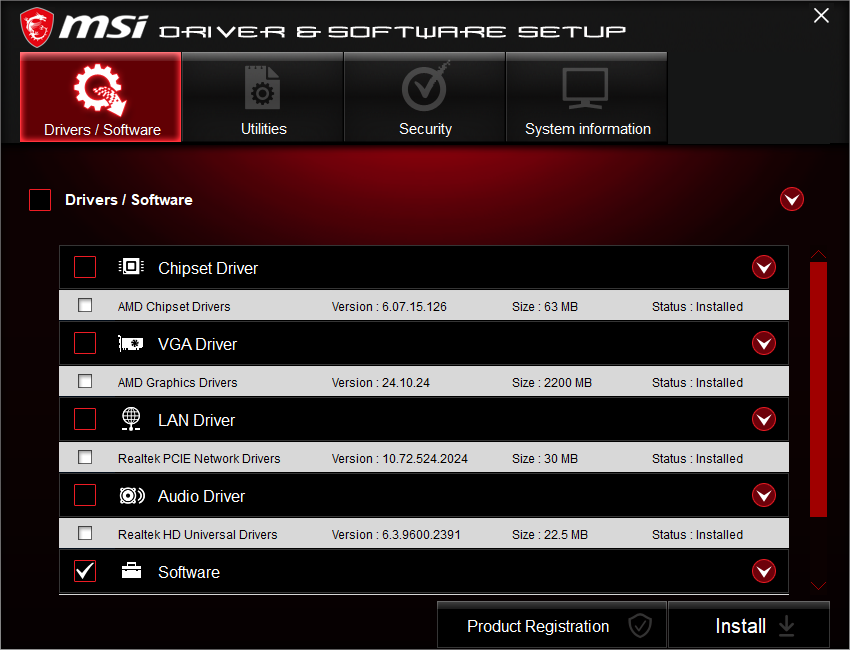Screen dimensions: 850x650
Task: Click the 'Audio Driver' heading label
Action: pyautogui.click(x=201, y=496)
